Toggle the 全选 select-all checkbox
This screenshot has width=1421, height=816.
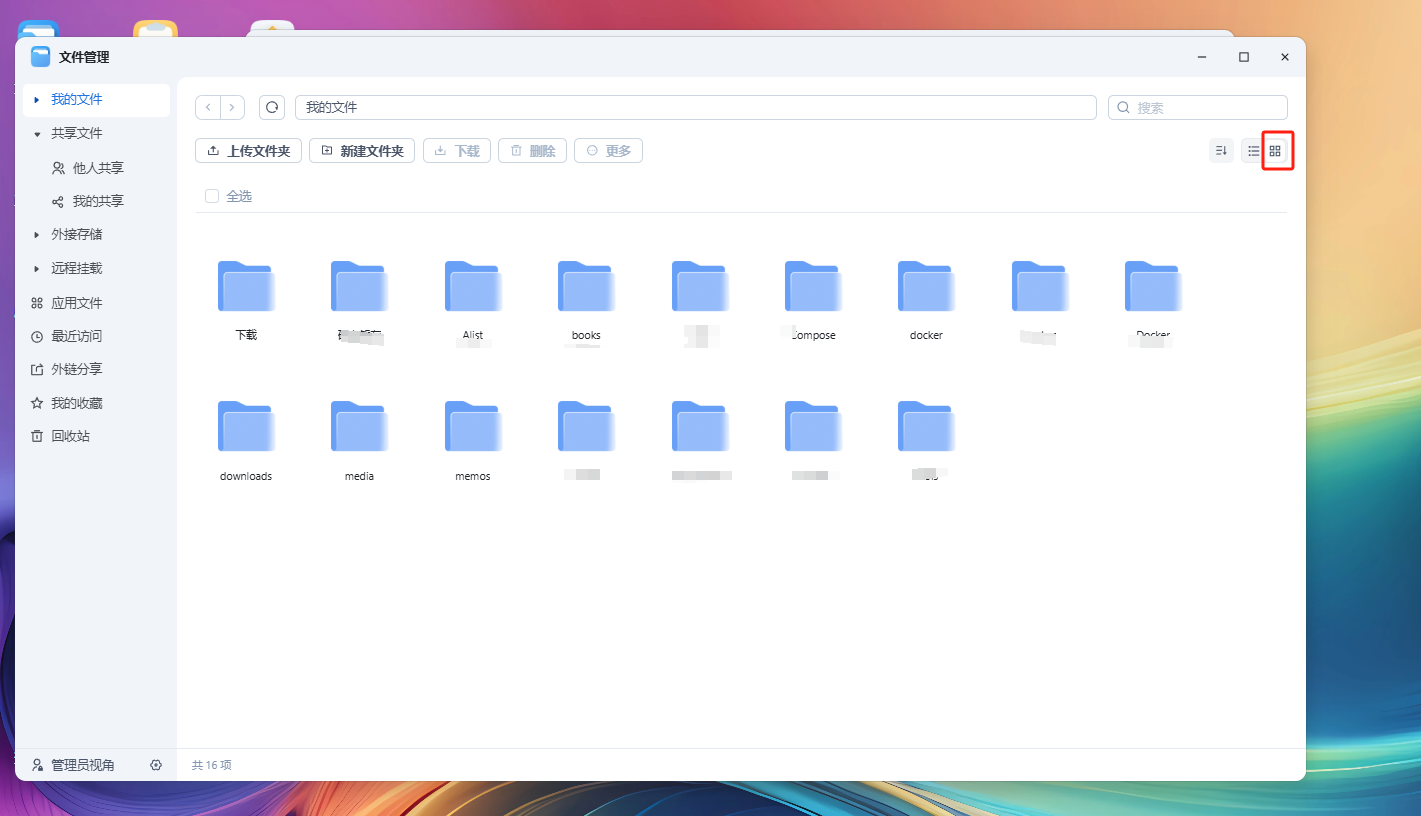[x=212, y=196]
